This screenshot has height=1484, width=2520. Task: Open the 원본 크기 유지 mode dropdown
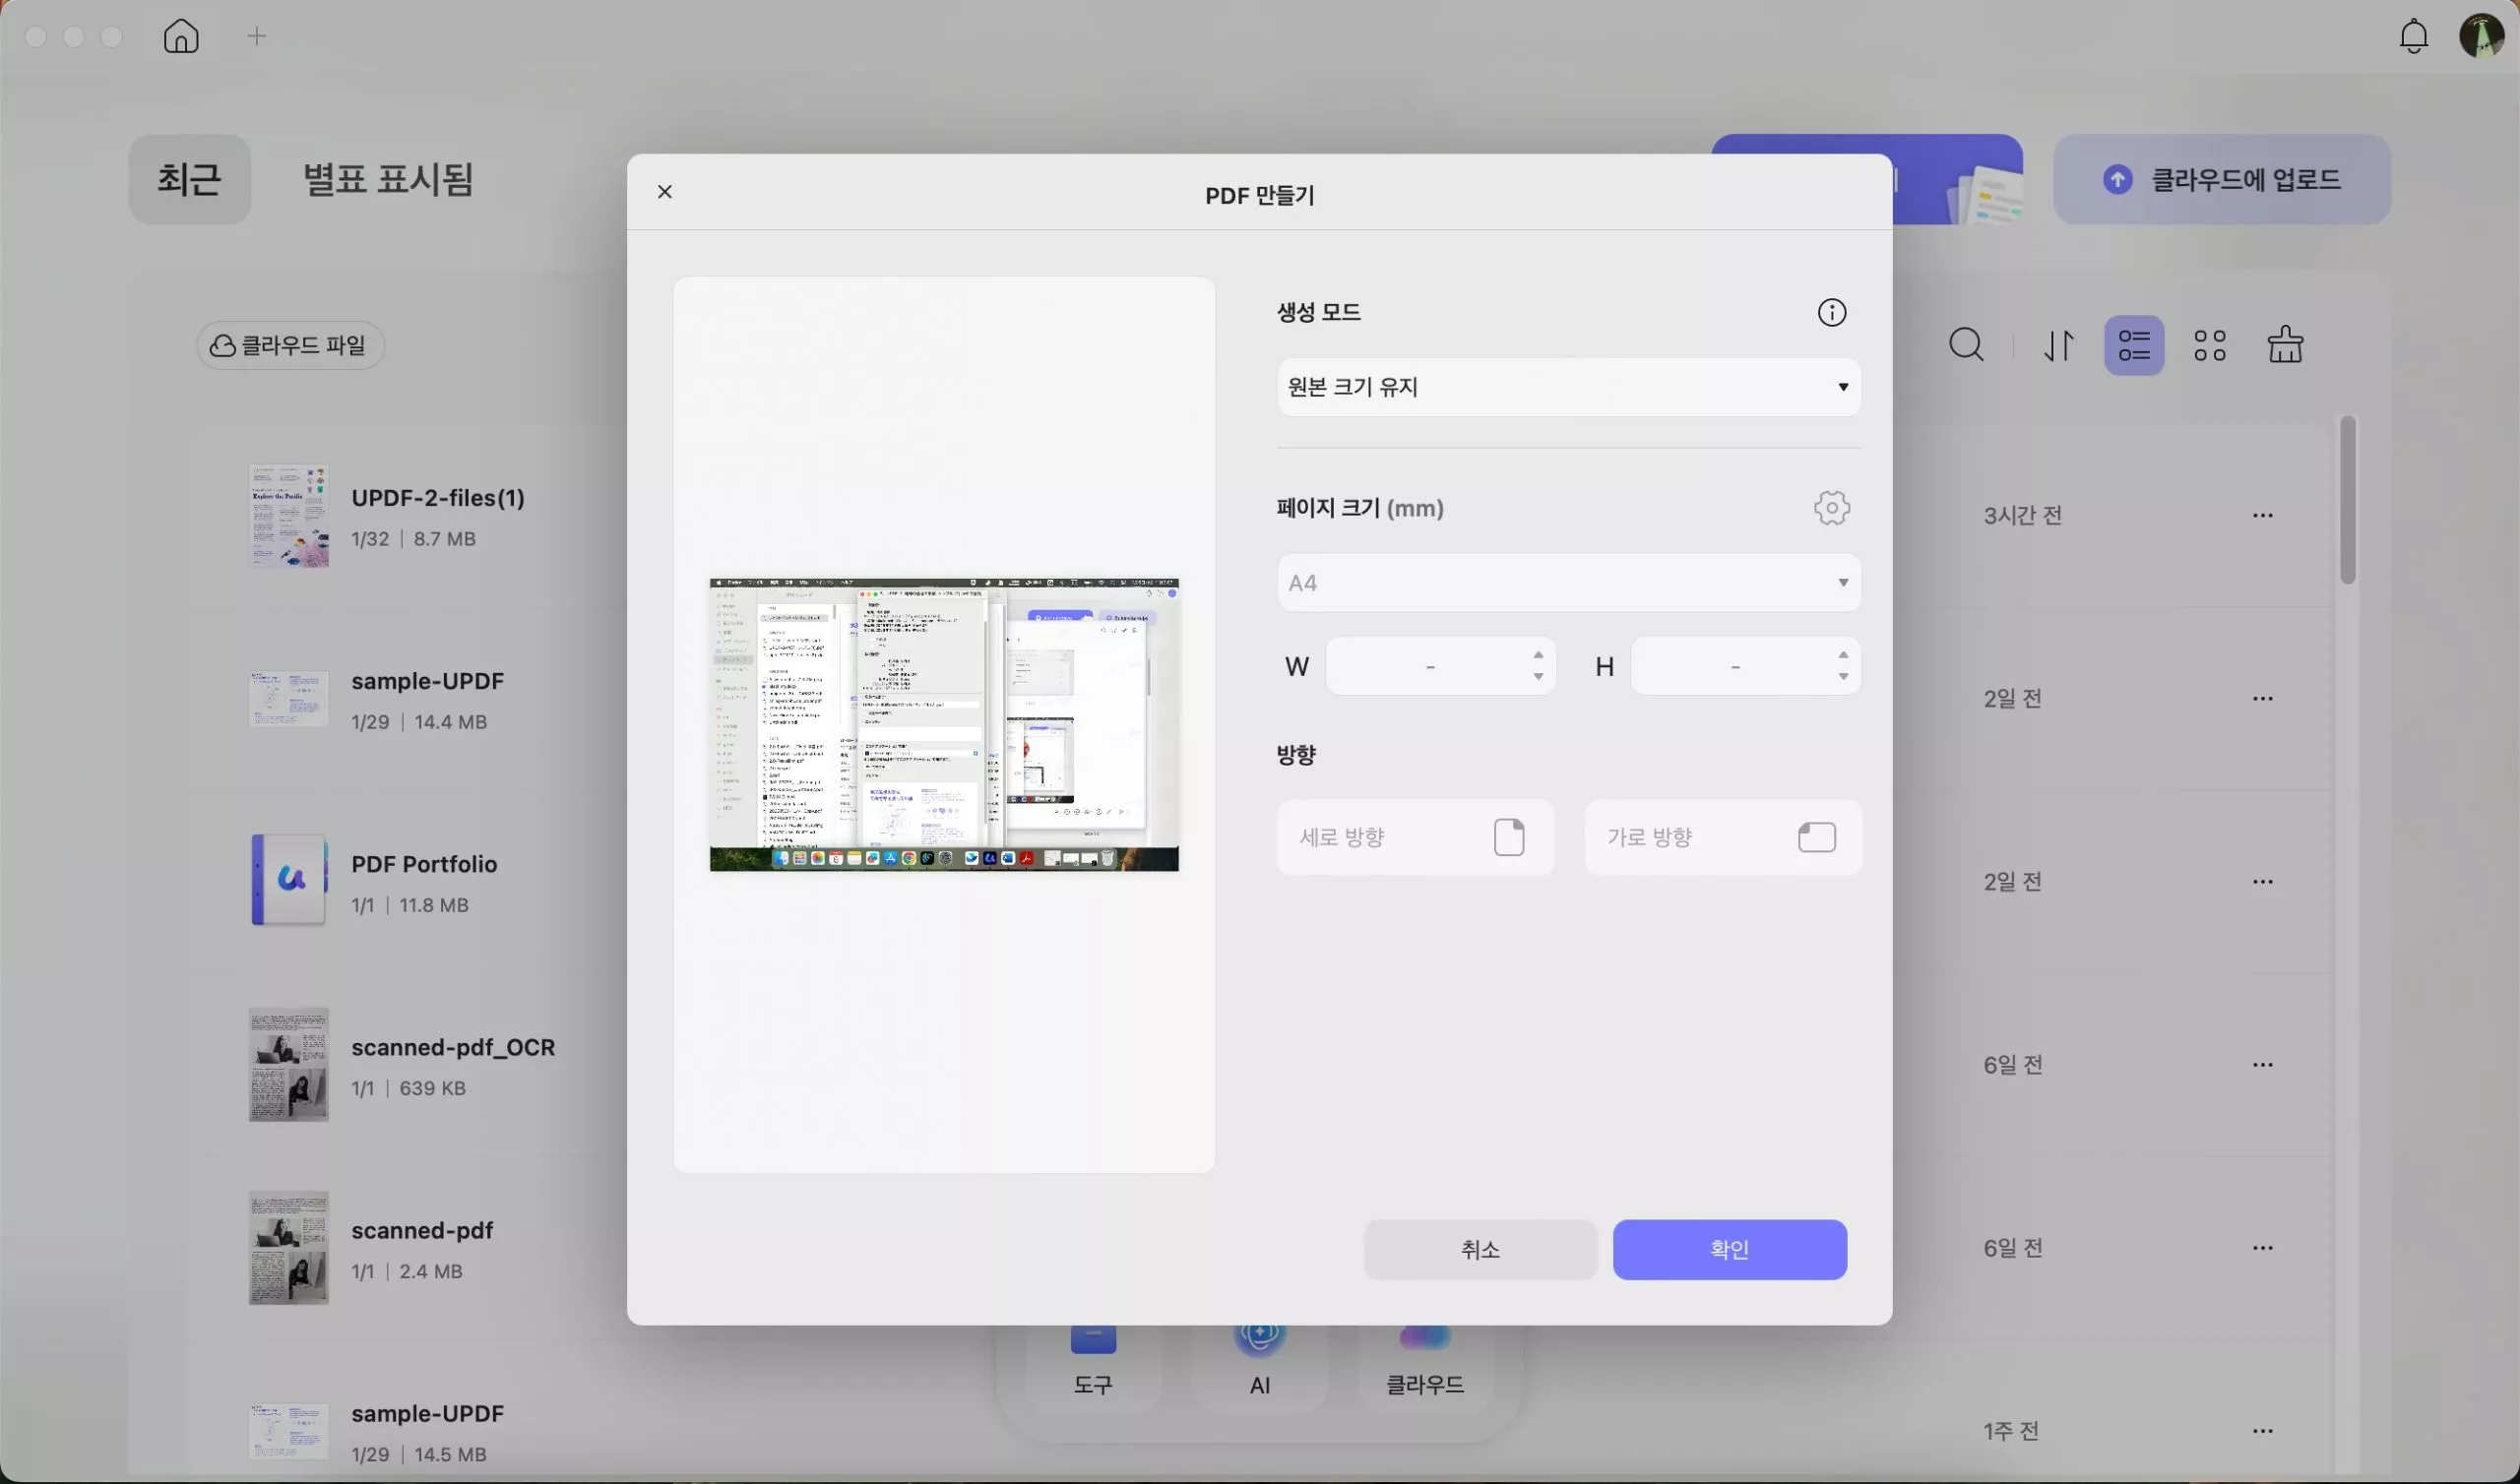(1566, 387)
